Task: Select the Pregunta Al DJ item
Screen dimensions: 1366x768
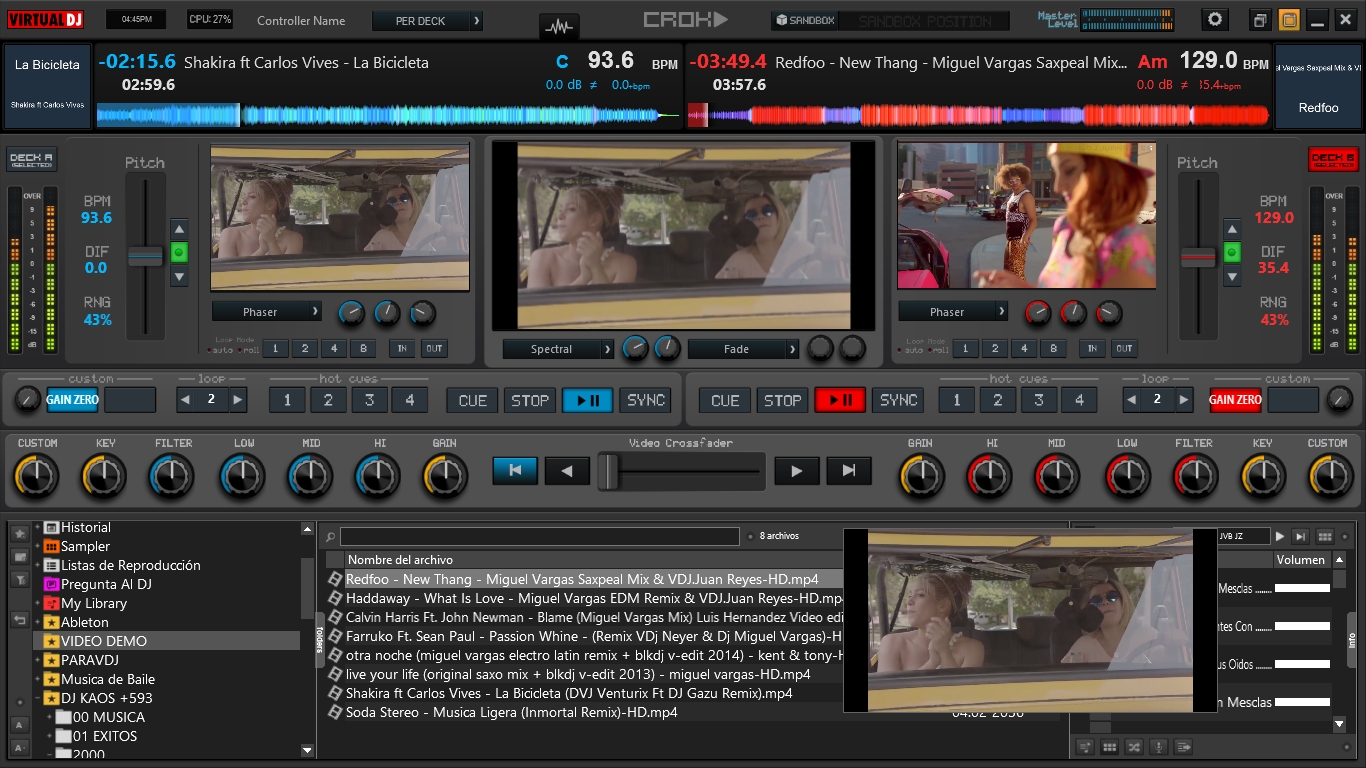Action: pos(106,584)
